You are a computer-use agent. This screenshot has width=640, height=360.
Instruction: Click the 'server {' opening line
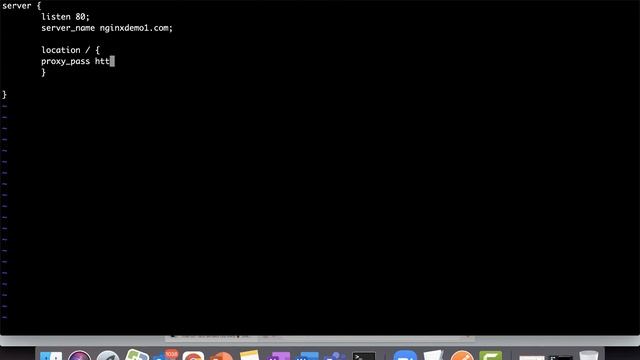point(22,6)
